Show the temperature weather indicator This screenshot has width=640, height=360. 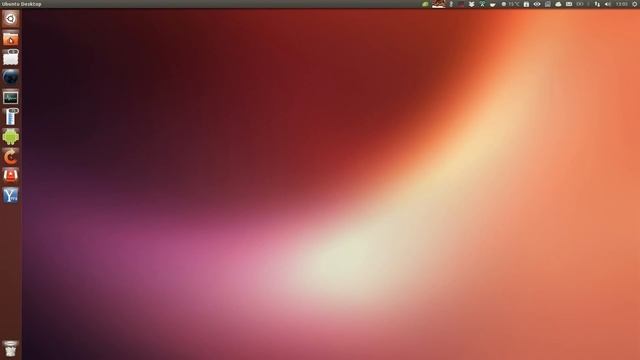(510, 4)
